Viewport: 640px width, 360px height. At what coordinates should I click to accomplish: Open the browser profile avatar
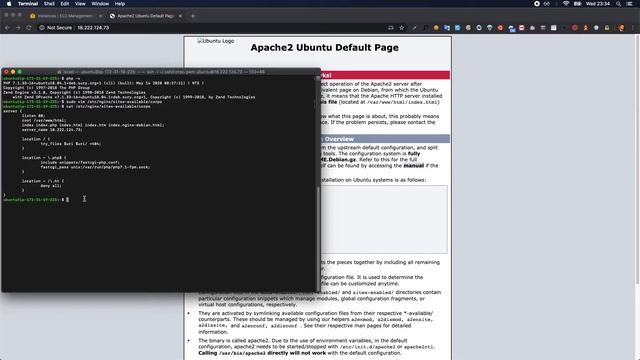coord(621,28)
